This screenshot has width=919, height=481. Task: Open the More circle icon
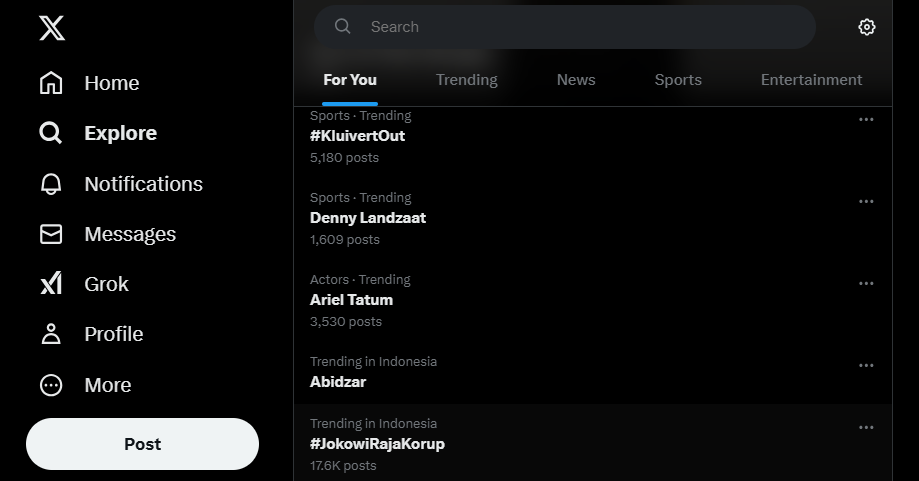pos(51,385)
